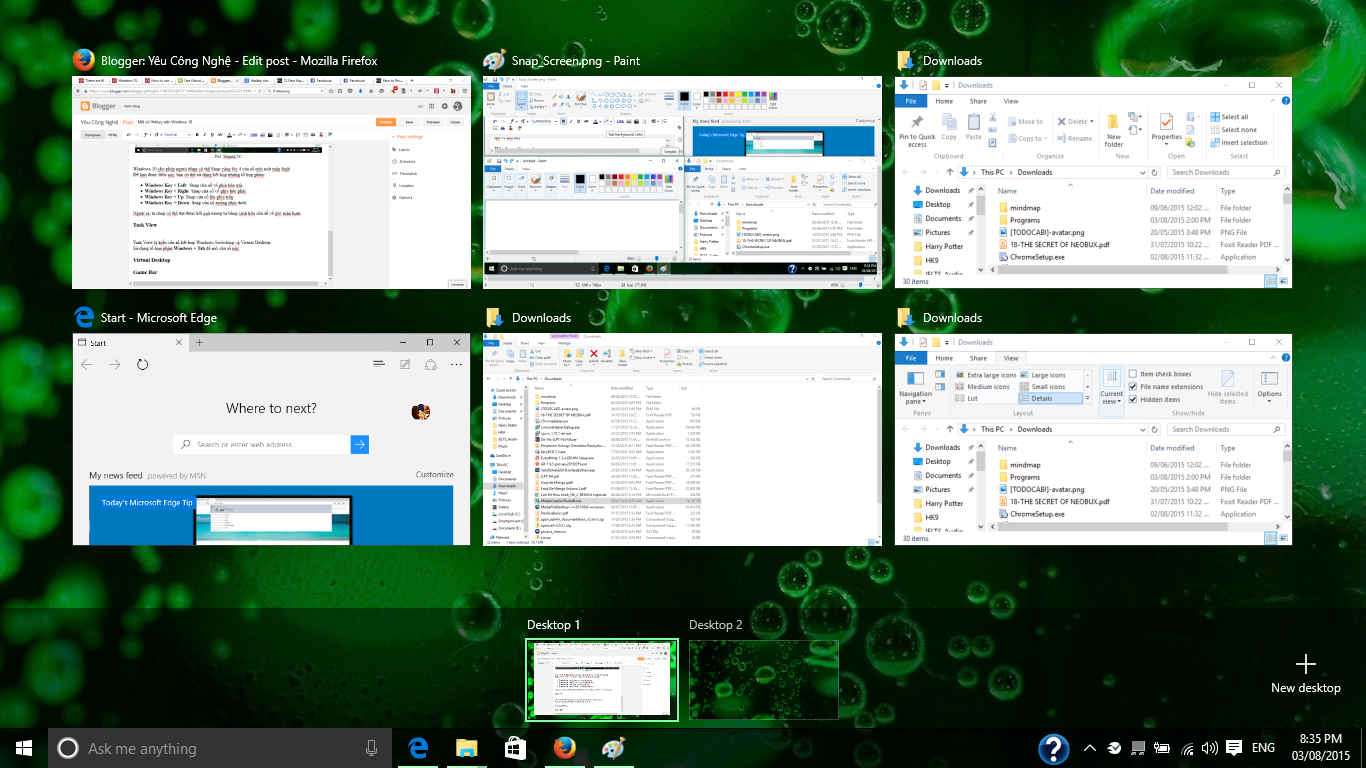Screen dimensions: 1366x768
Task: Click the Edge Search or enter web address field
Action: [x=262, y=445]
